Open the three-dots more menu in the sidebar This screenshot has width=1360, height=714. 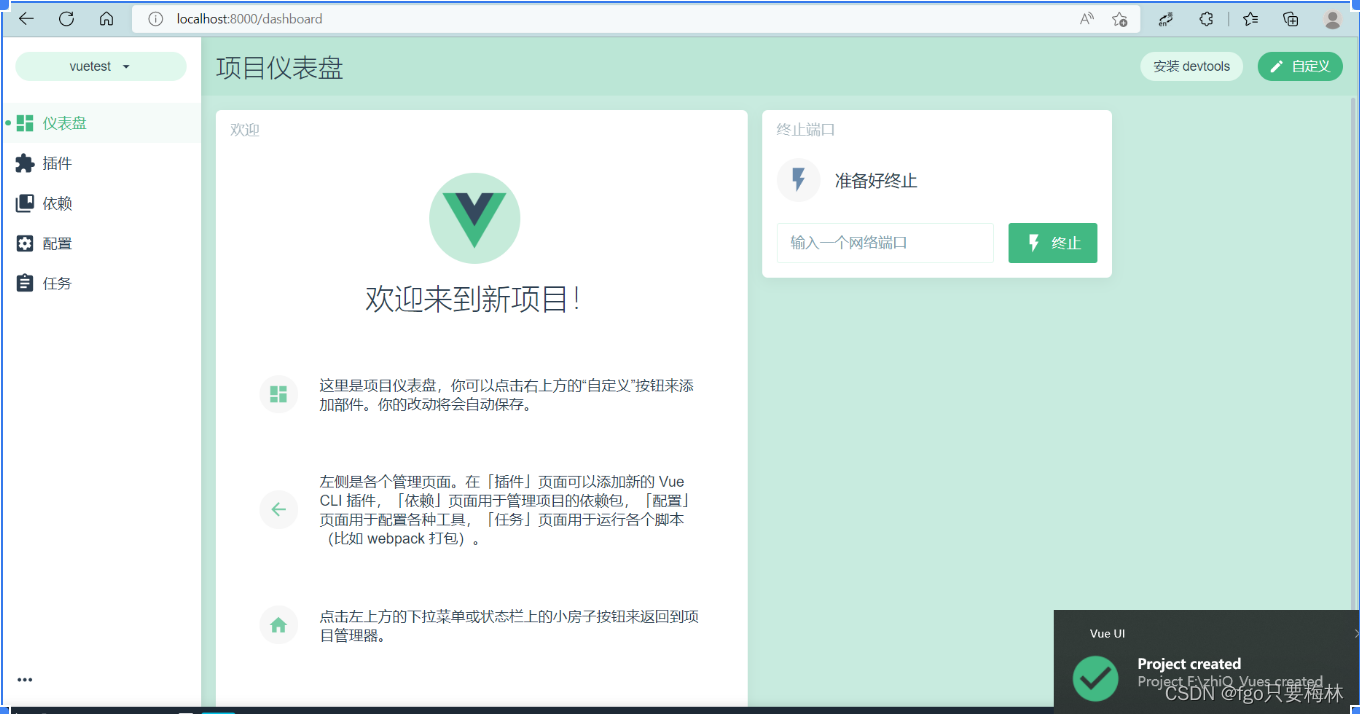(x=25, y=679)
